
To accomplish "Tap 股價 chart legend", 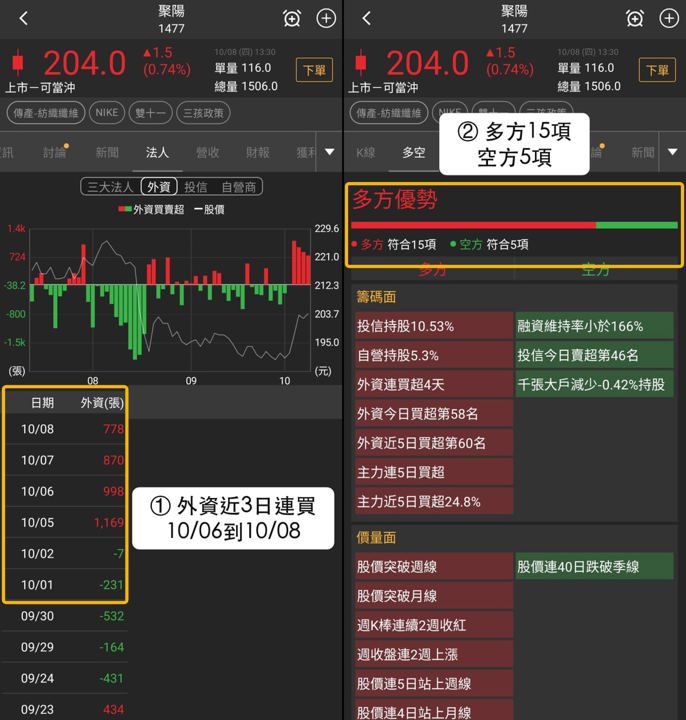I will click(x=209, y=209).
